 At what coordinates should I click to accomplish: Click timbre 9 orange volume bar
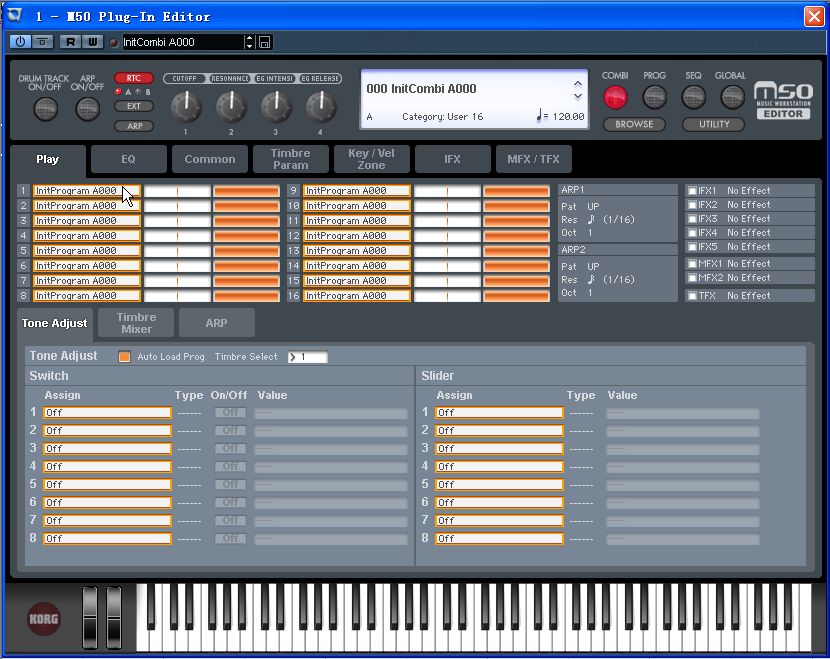pos(517,191)
